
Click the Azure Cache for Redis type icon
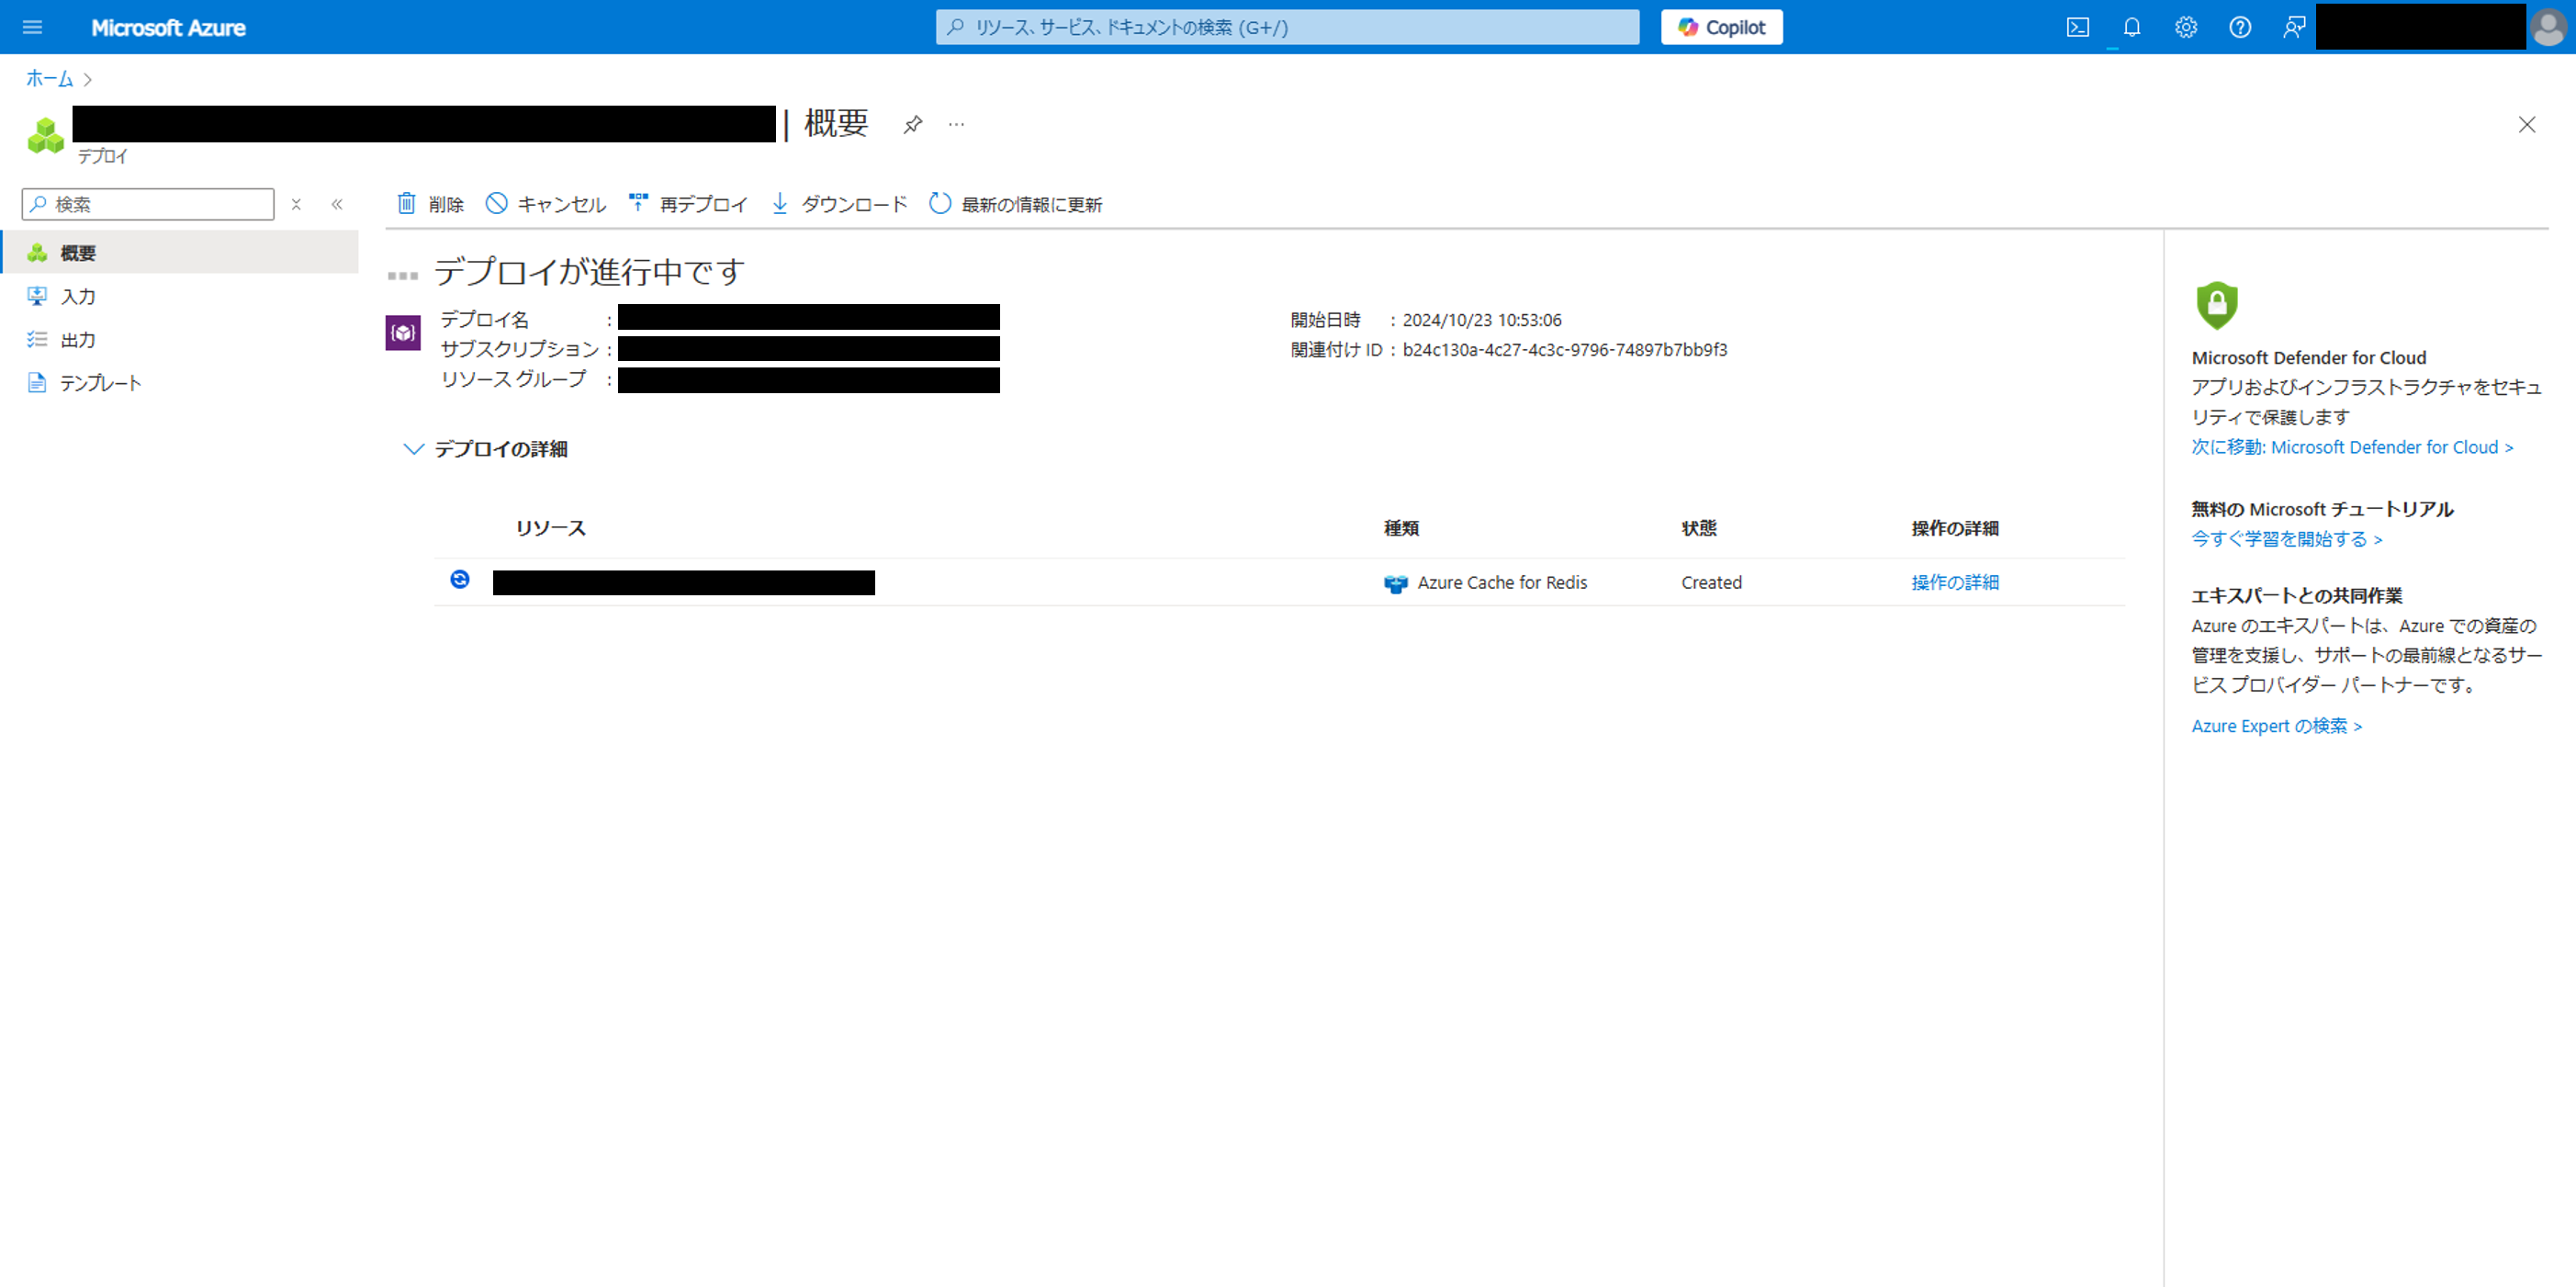point(1395,583)
